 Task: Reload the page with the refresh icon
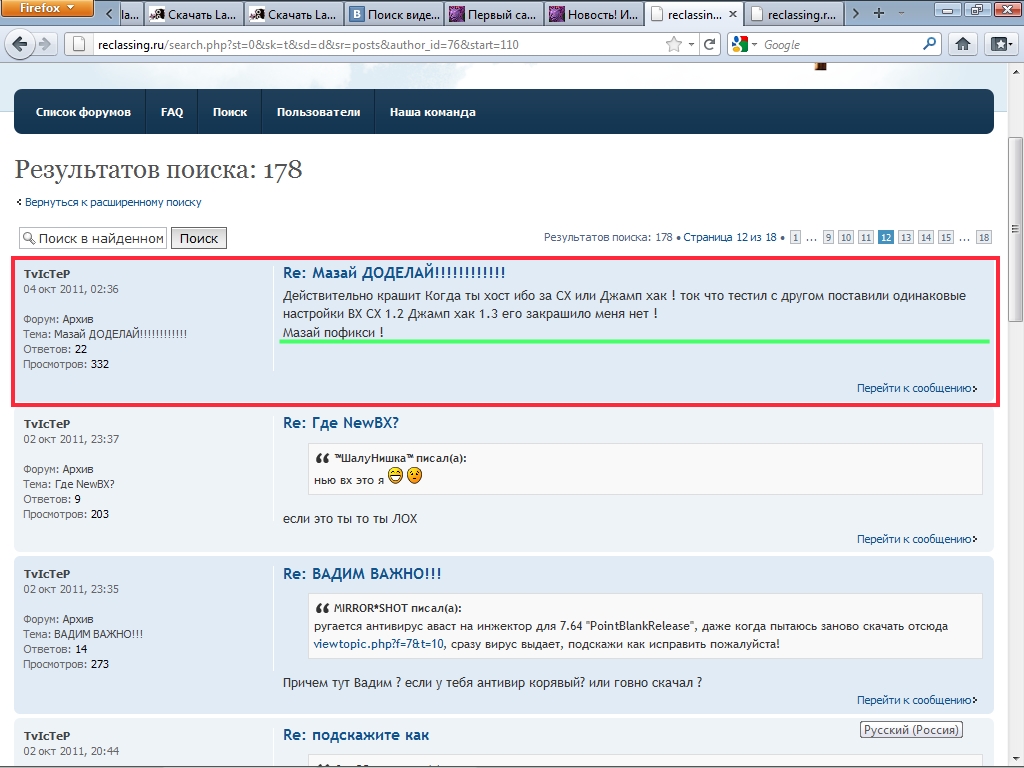click(x=709, y=45)
